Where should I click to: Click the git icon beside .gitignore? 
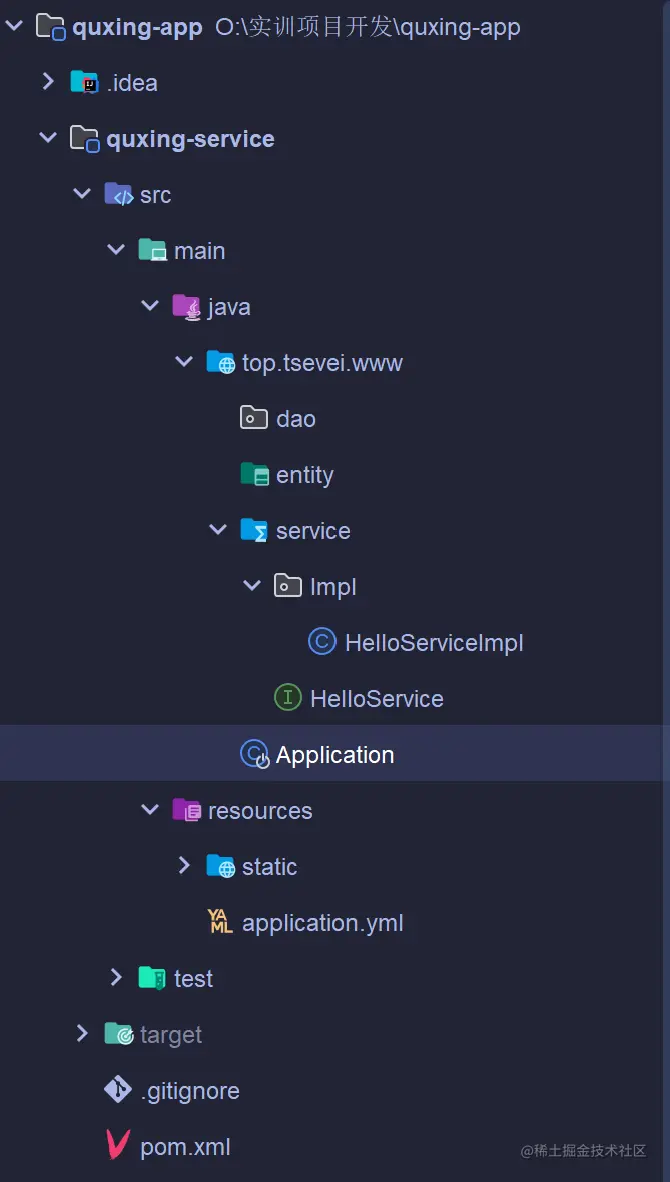point(118,1090)
